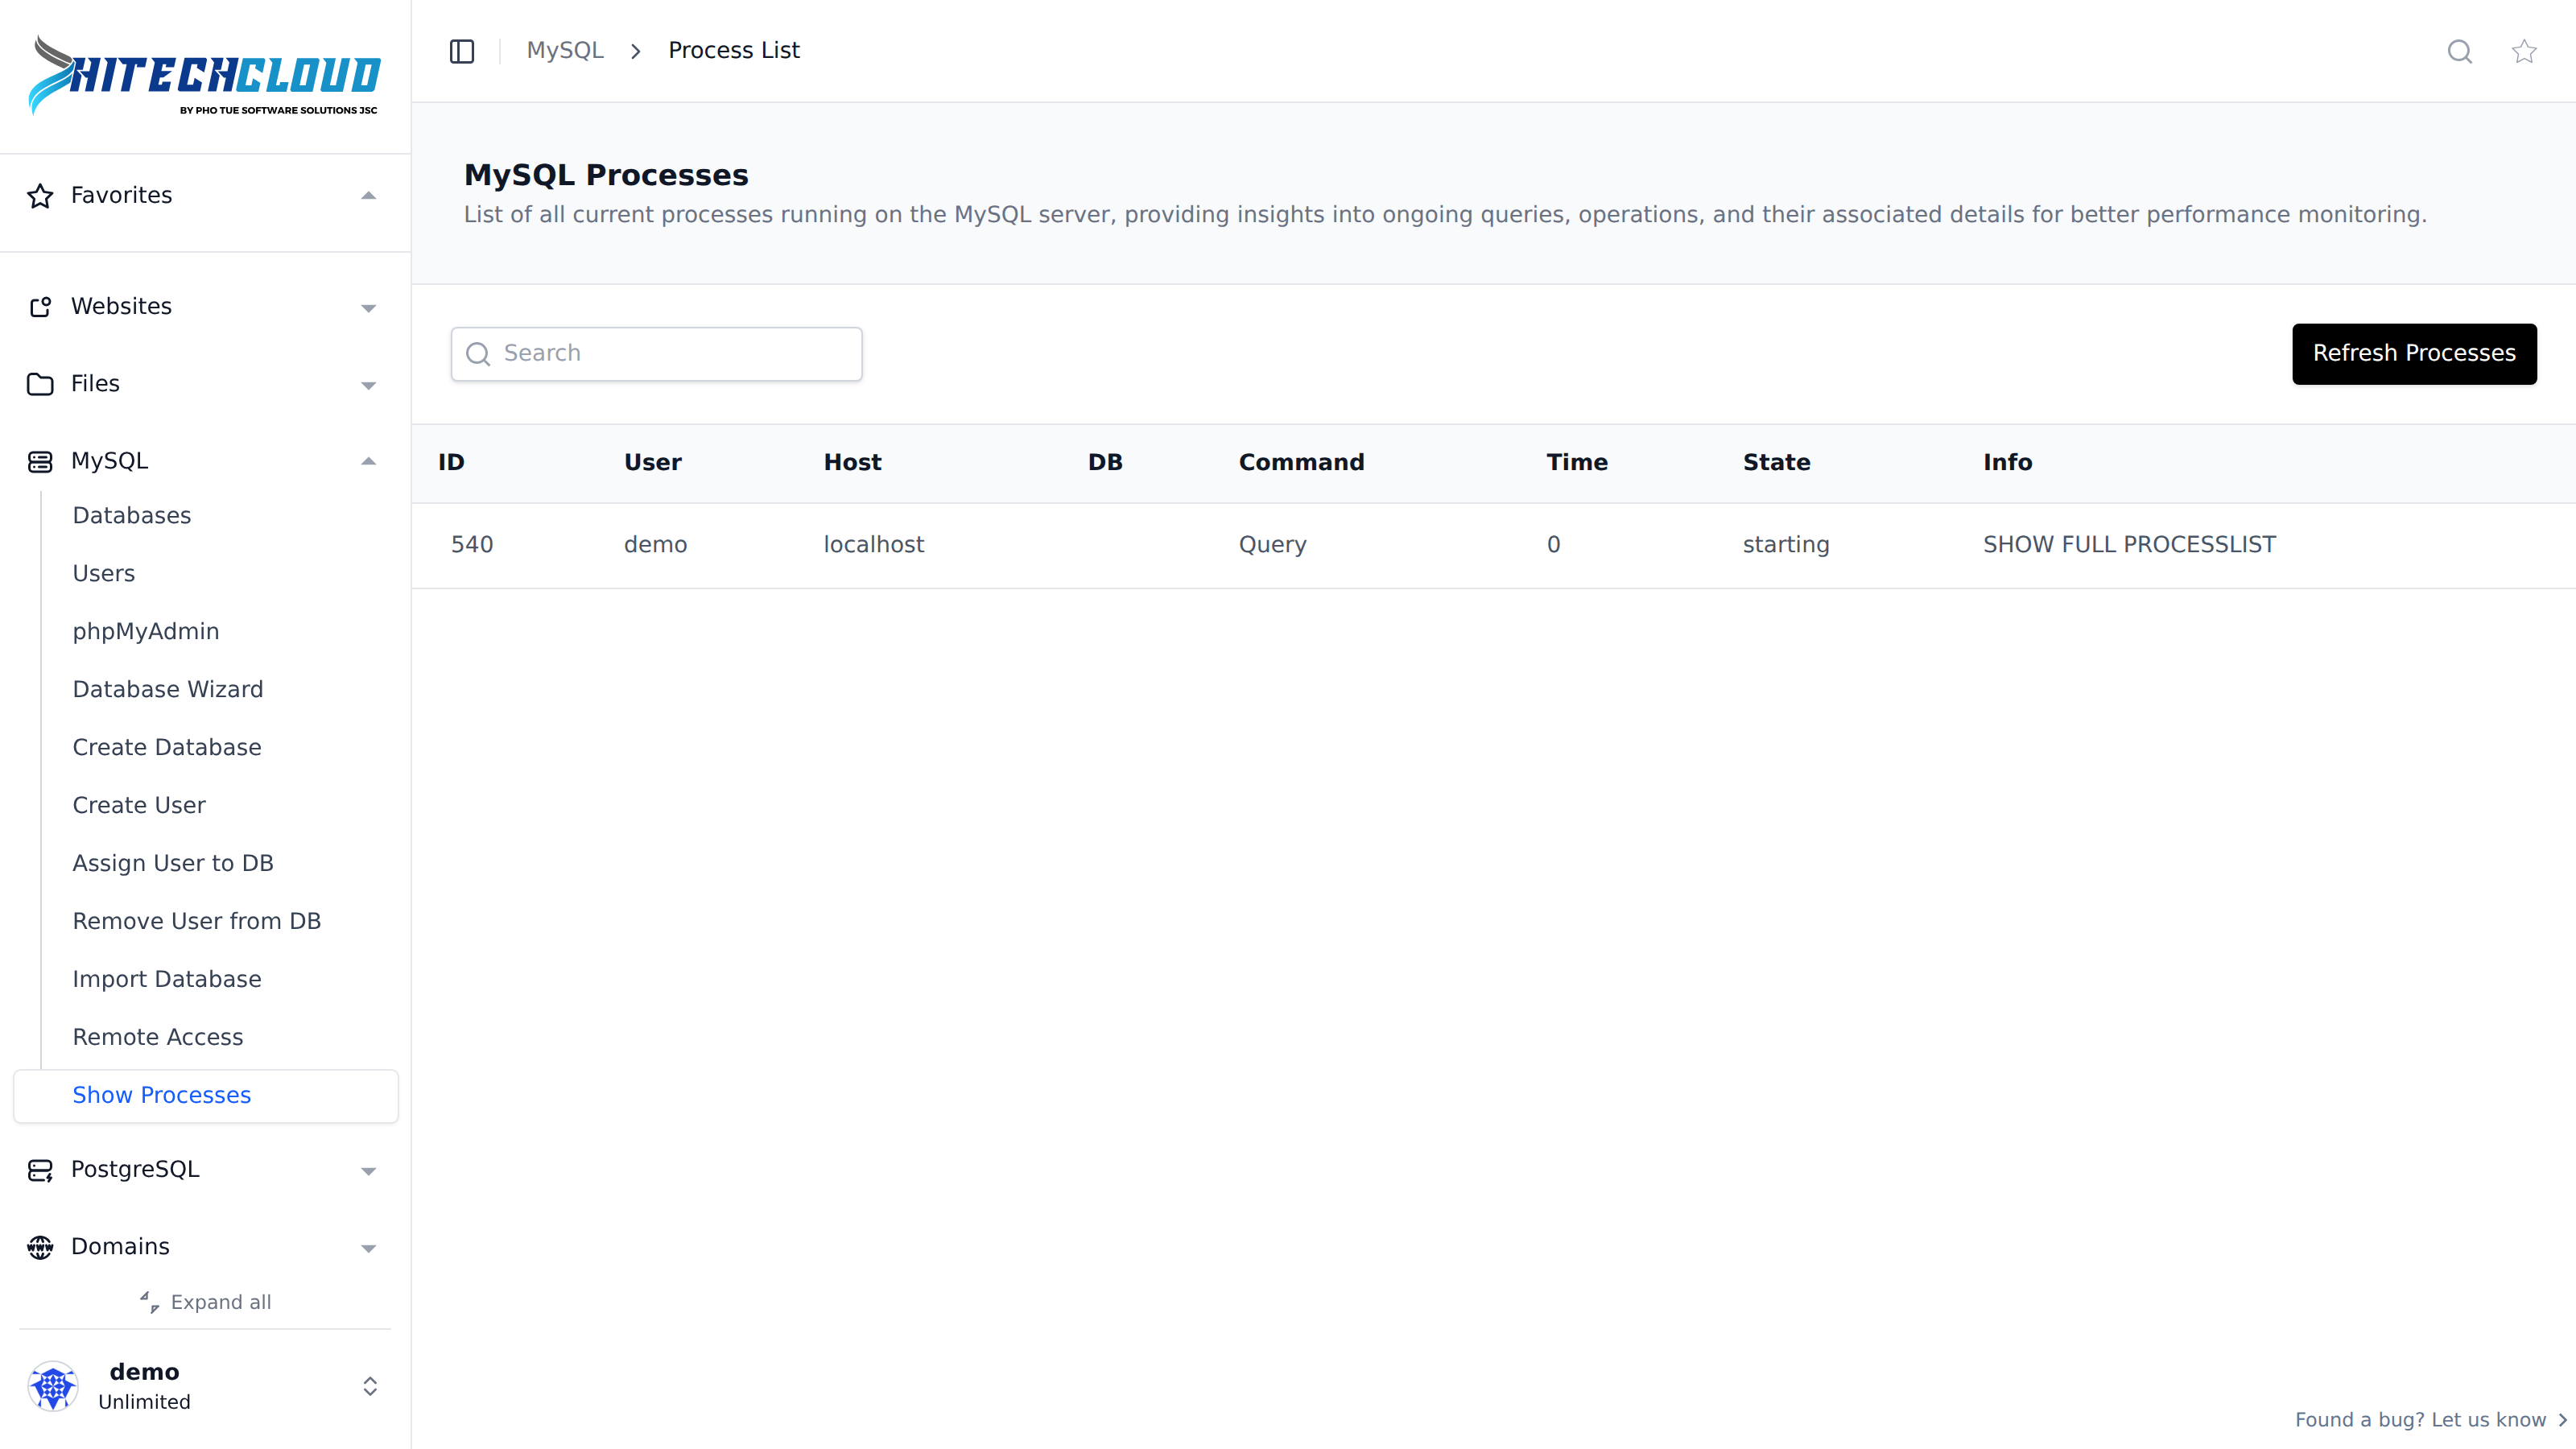Expand the Websites section arrow

[x=368, y=308]
